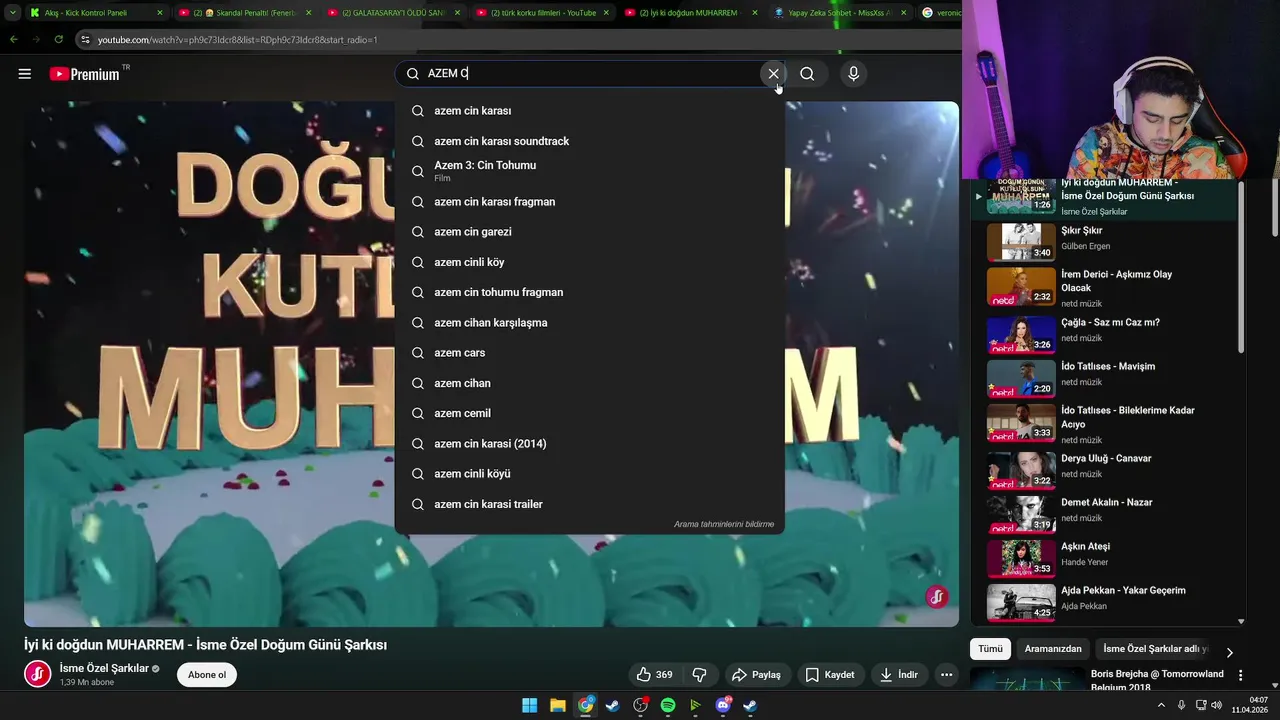Play Demet Akalın - Nazar thumbnail

coord(1021,513)
